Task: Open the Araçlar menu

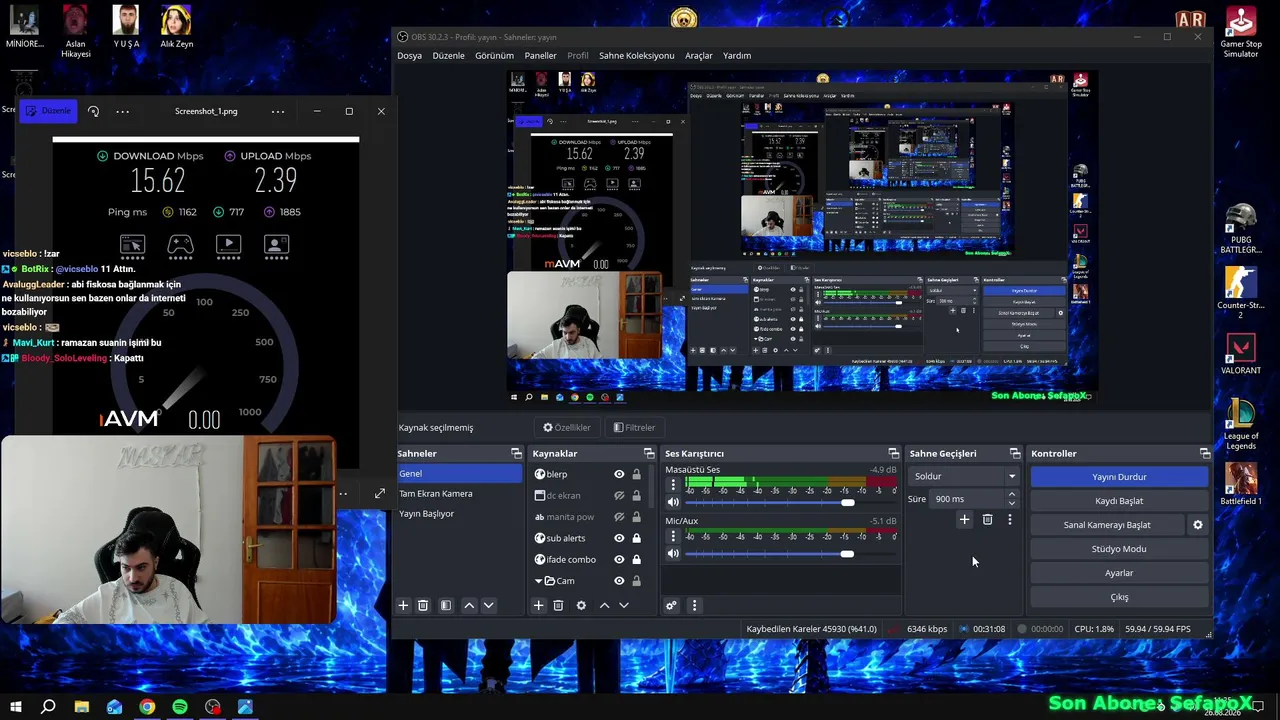Action: pos(699,56)
